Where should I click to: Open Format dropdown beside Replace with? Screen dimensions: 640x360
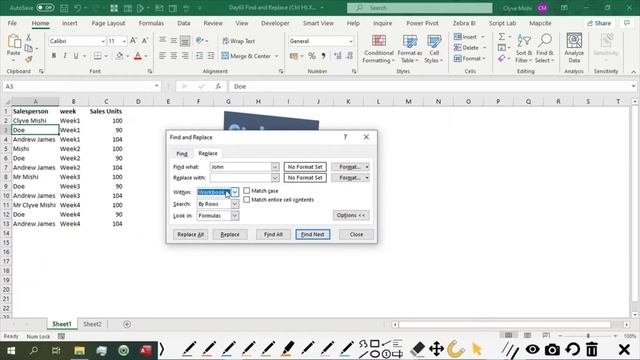(367, 178)
